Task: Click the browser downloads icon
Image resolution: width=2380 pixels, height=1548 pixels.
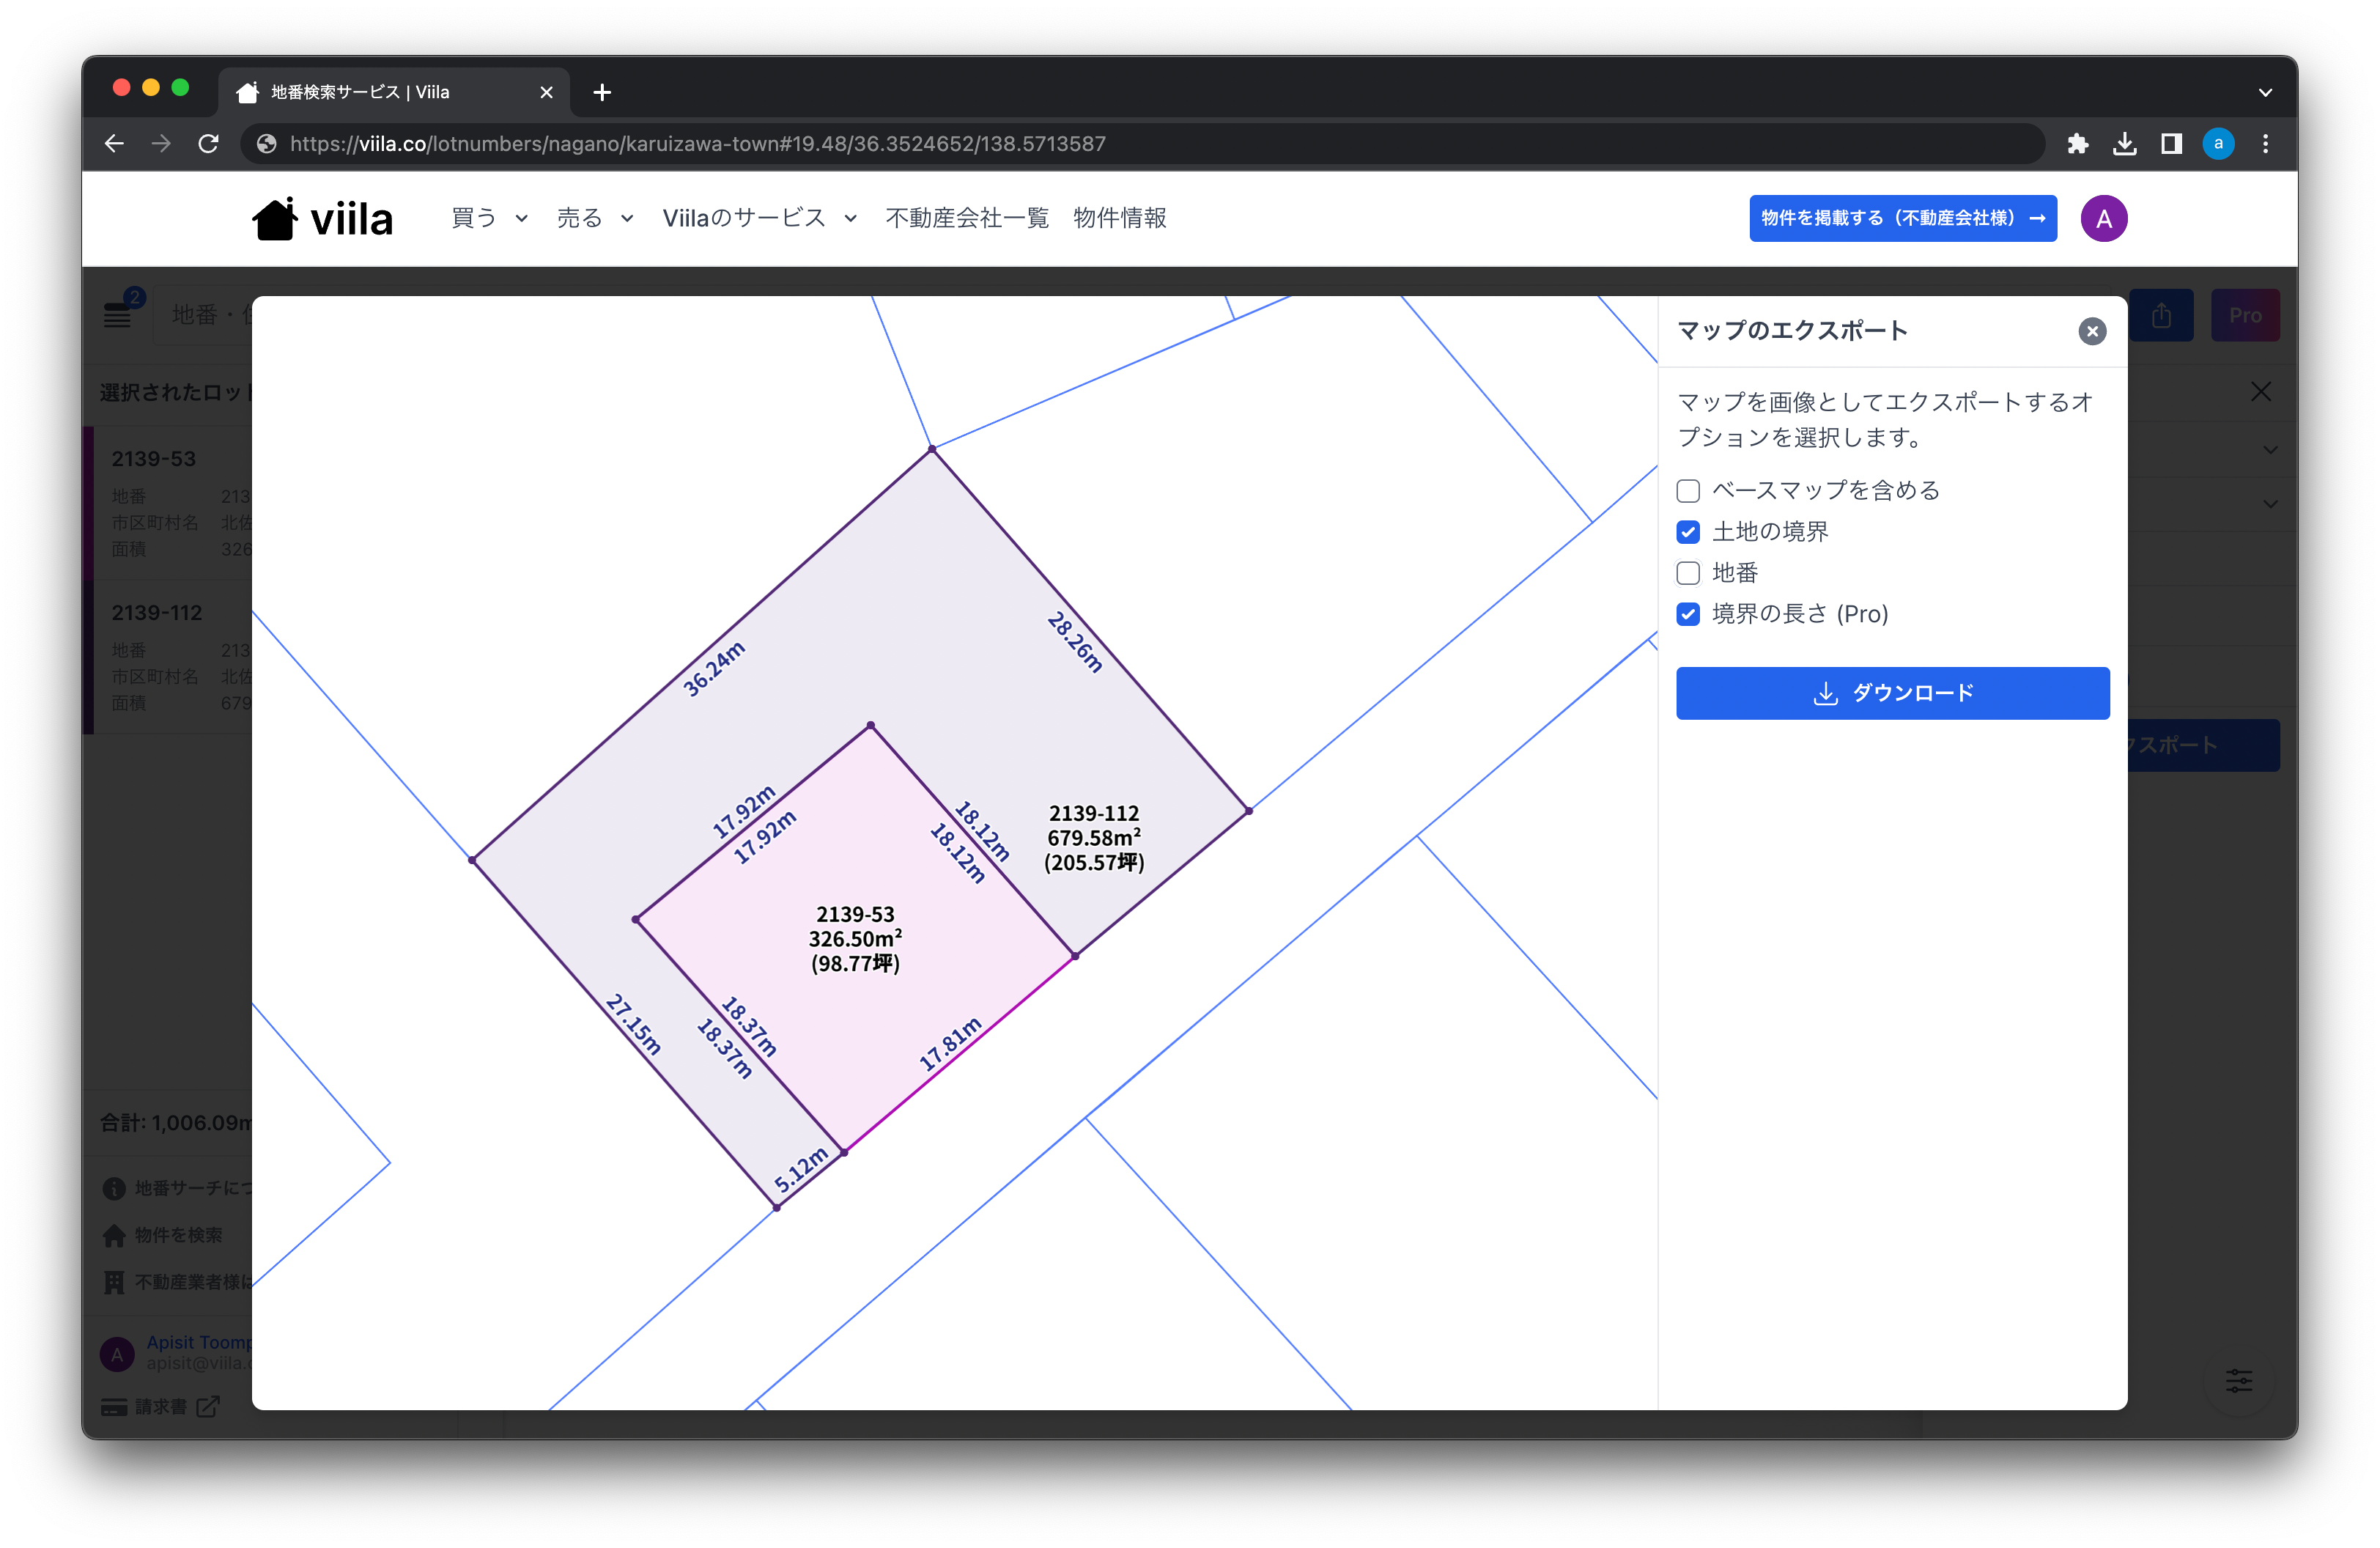Action: click(2124, 144)
